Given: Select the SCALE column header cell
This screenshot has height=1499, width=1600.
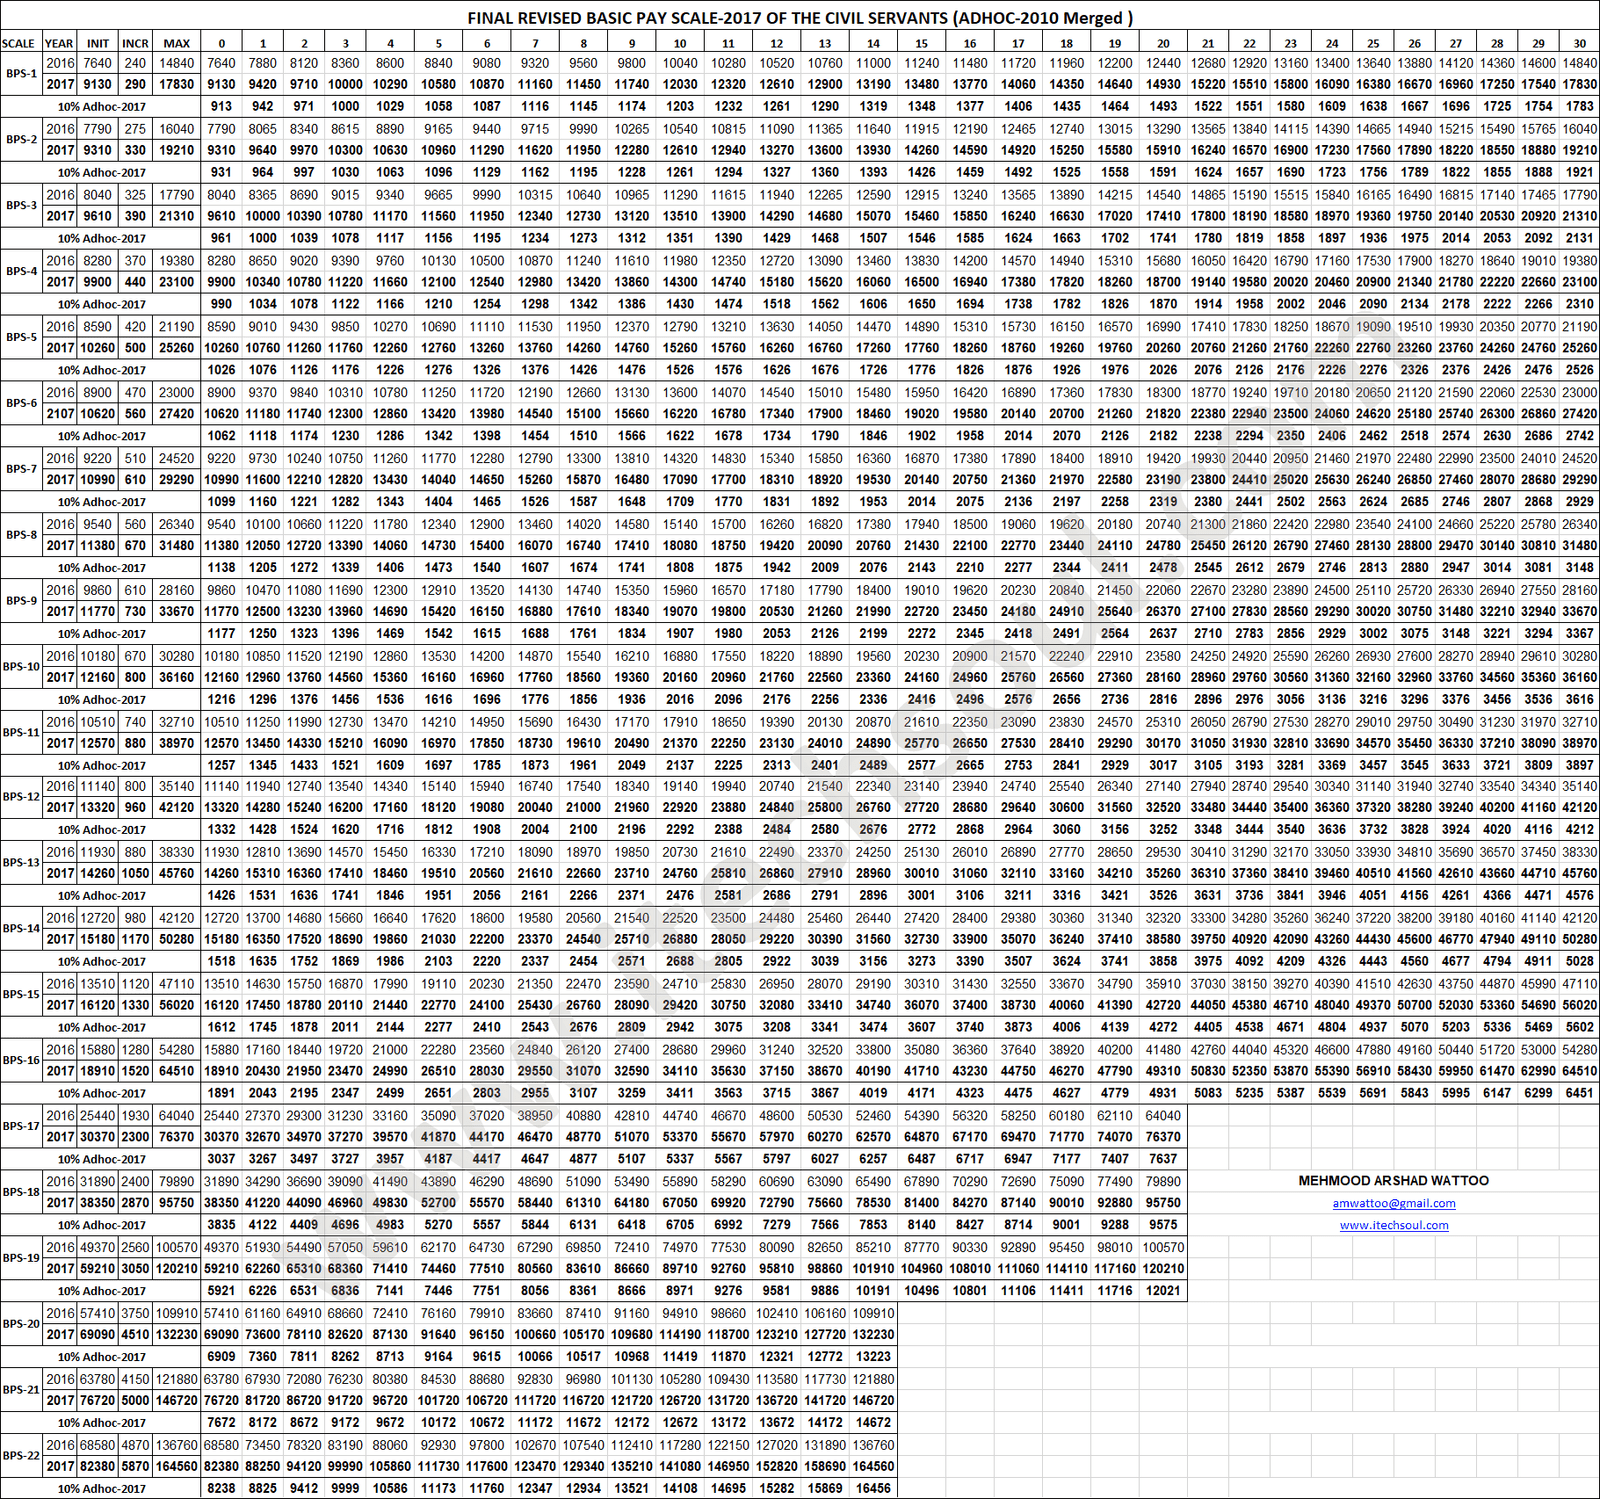Looking at the screenshot, I should click(x=19, y=43).
